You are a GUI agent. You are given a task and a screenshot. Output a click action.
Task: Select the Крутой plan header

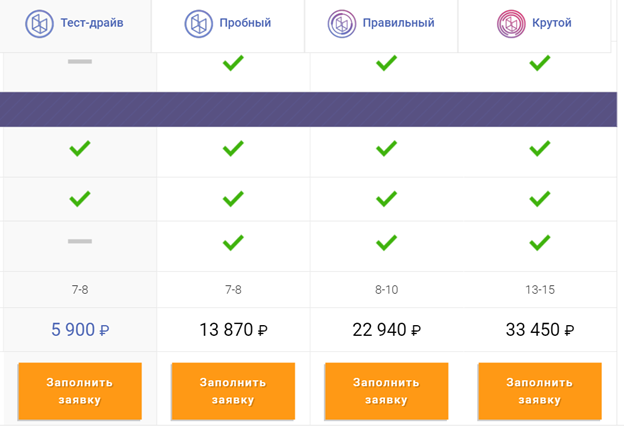pyautogui.click(x=534, y=25)
